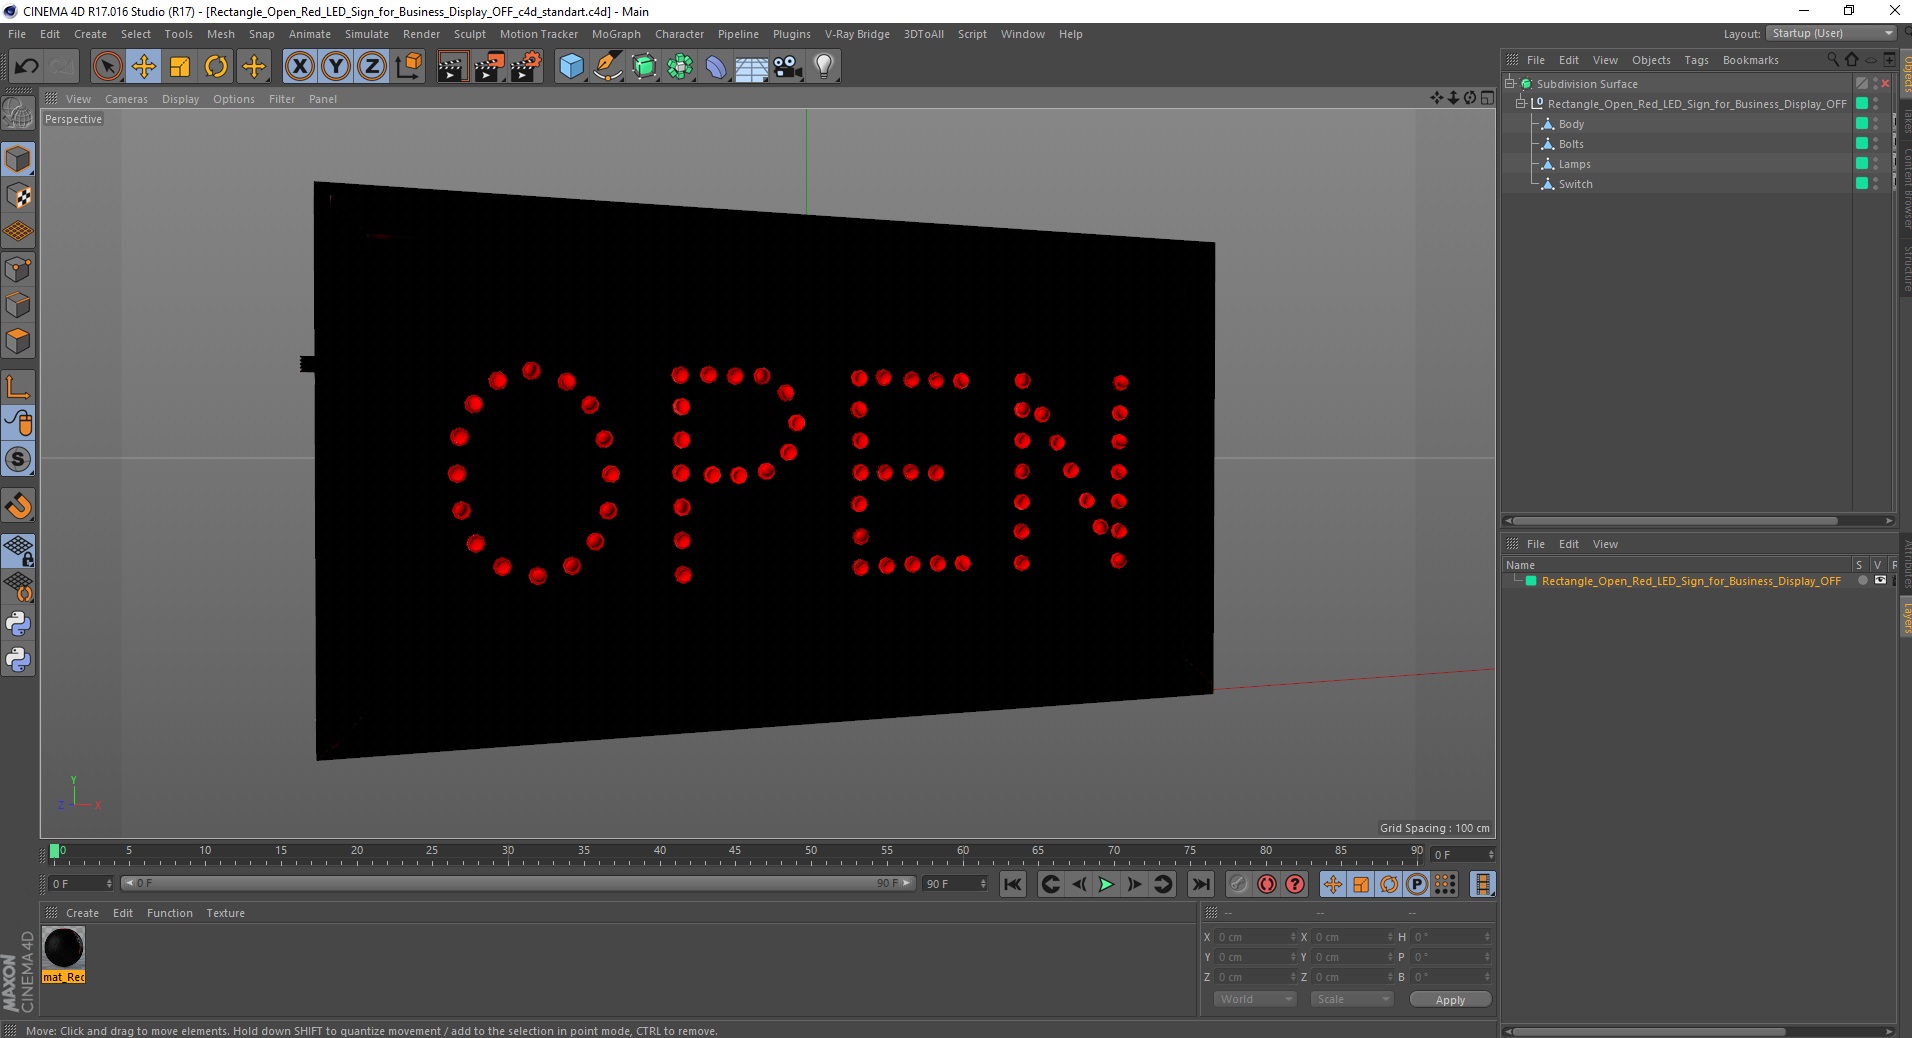The height and width of the screenshot is (1038, 1912).
Task: Open the Spline pen tool
Action: [608, 67]
